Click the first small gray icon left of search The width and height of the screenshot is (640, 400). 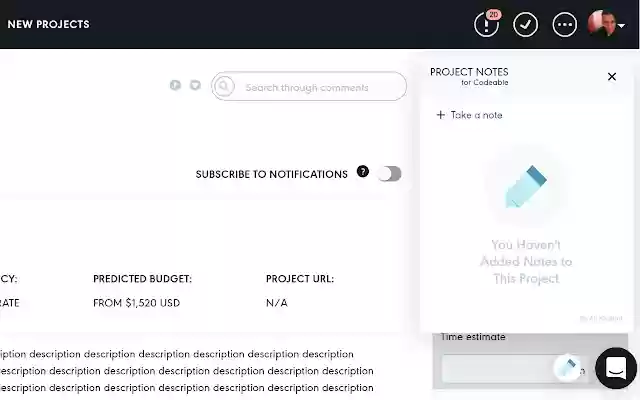175,85
